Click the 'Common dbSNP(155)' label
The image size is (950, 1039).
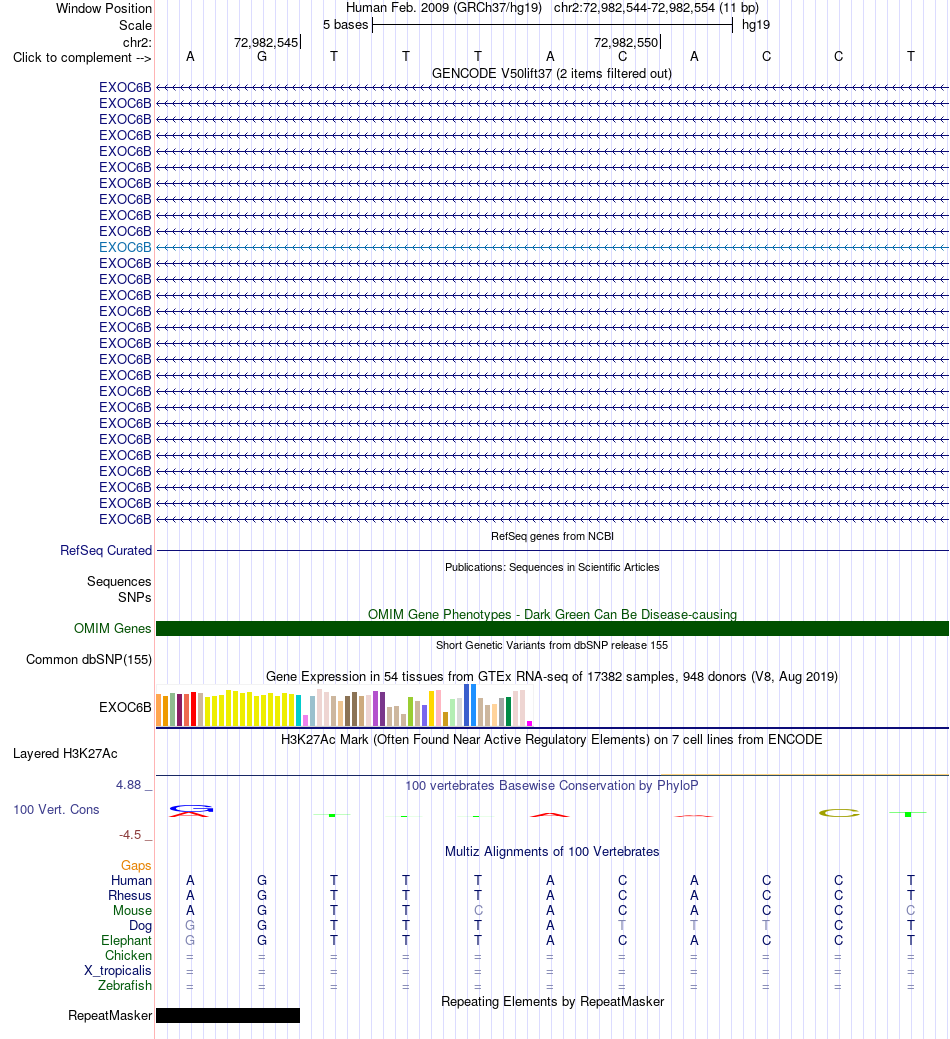click(x=89, y=659)
